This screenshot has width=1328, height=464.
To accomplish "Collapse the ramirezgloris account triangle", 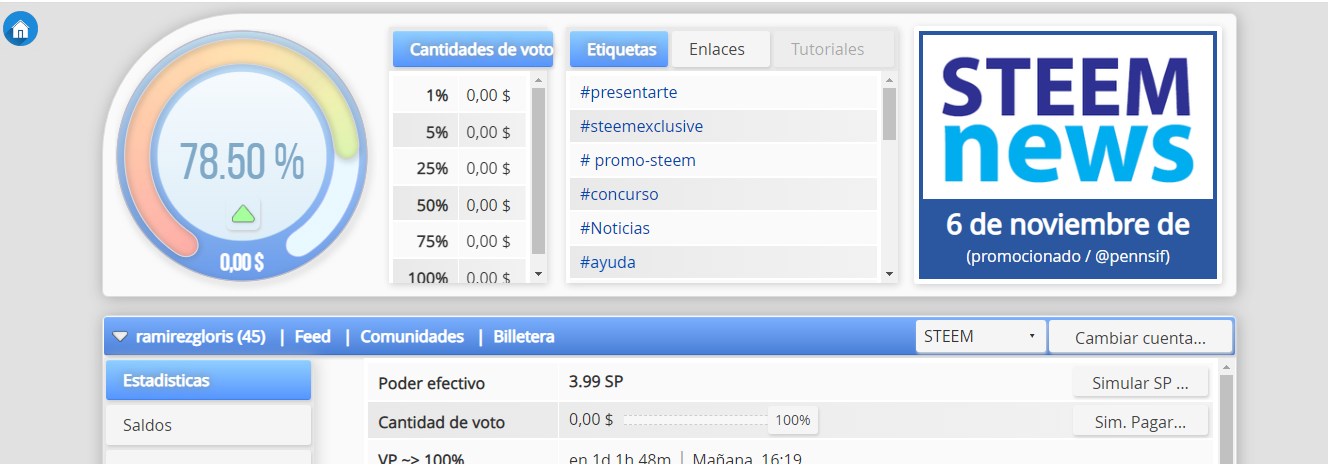I will click(x=120, y=337).
